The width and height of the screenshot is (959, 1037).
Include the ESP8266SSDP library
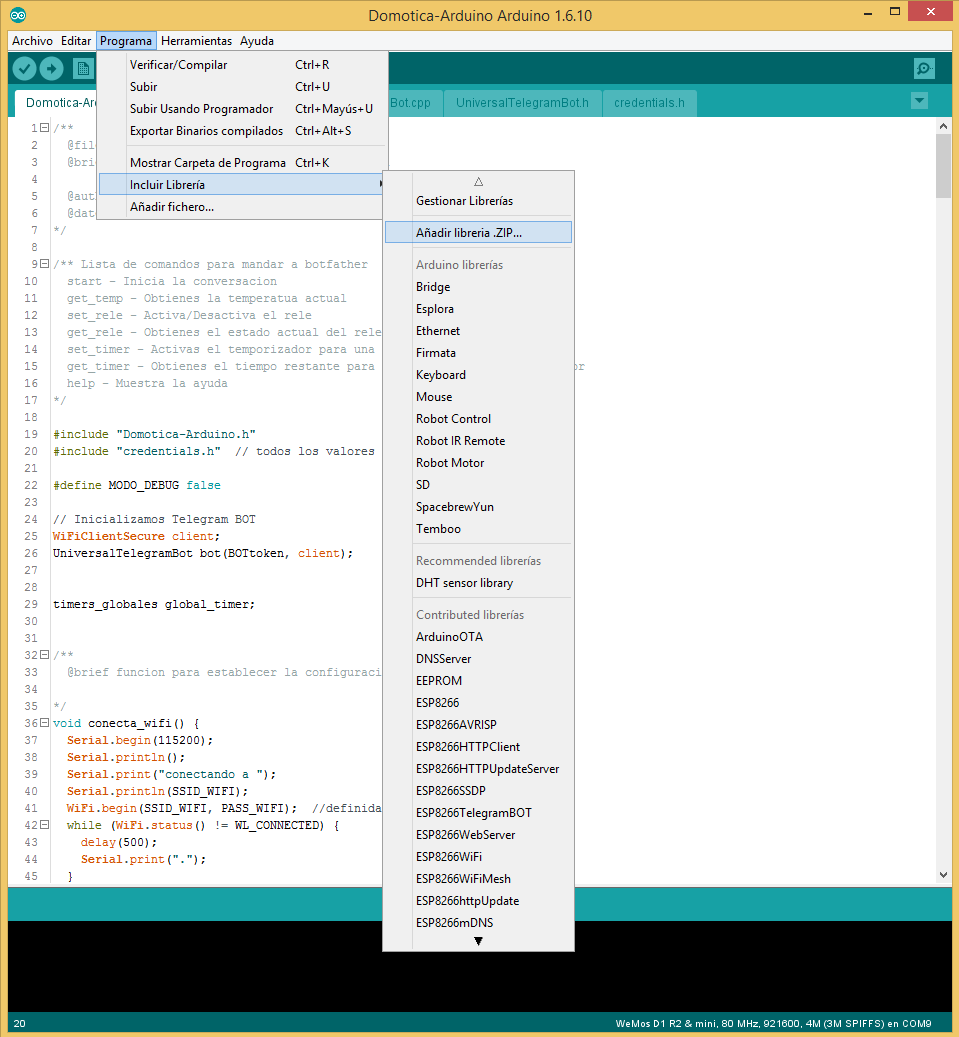click(478, 790)
